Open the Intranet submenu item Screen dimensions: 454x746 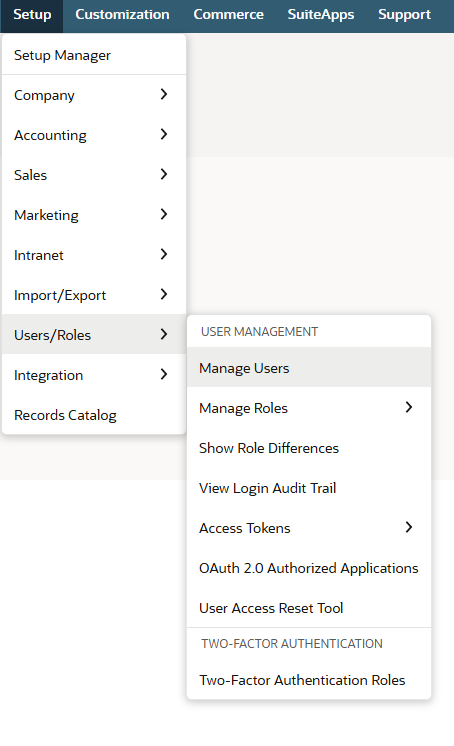94,255
